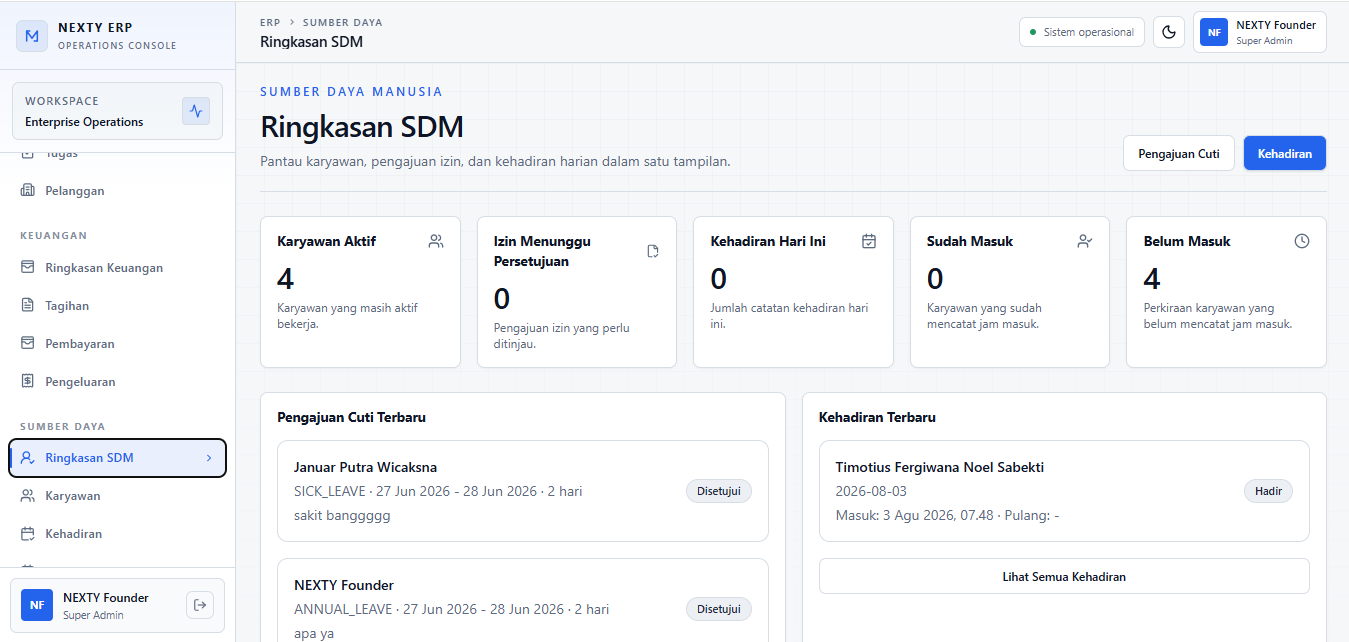
Task: Click the Ringkasan SDM user-check icon
Action: click(28, 458)
